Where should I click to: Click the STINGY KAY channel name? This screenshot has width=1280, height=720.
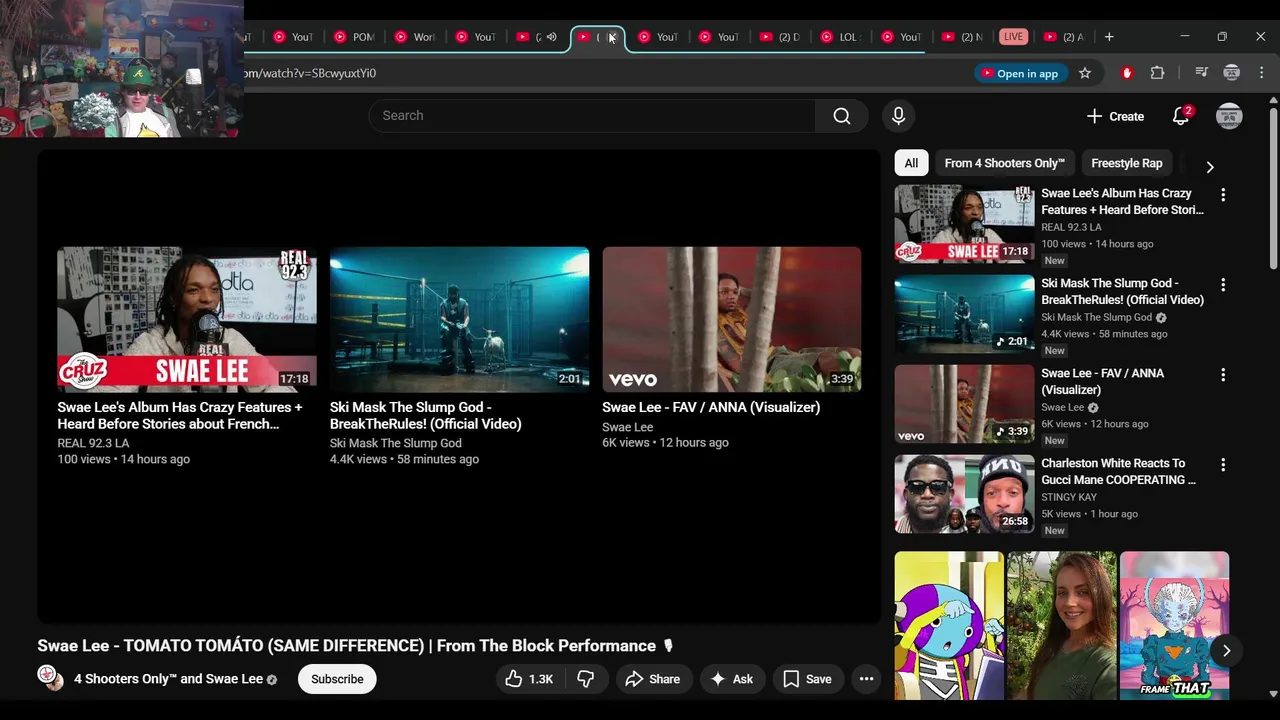[1069, 497]
